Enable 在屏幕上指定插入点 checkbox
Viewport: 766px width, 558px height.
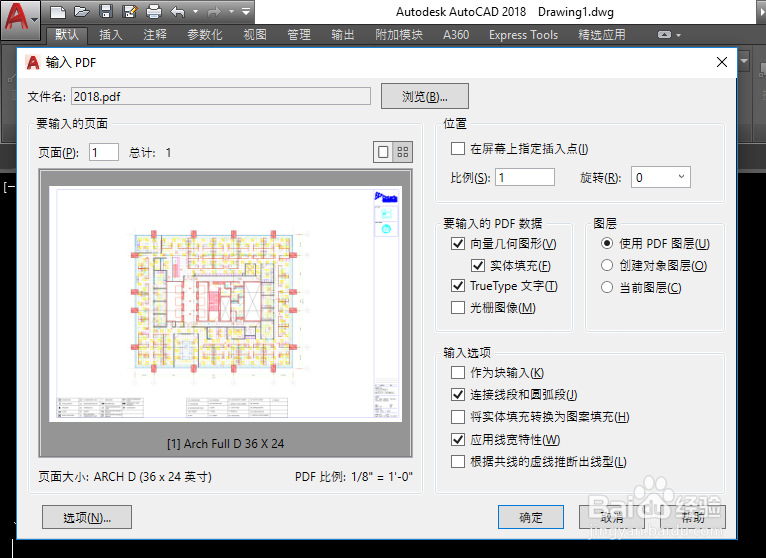coord(458,149)
